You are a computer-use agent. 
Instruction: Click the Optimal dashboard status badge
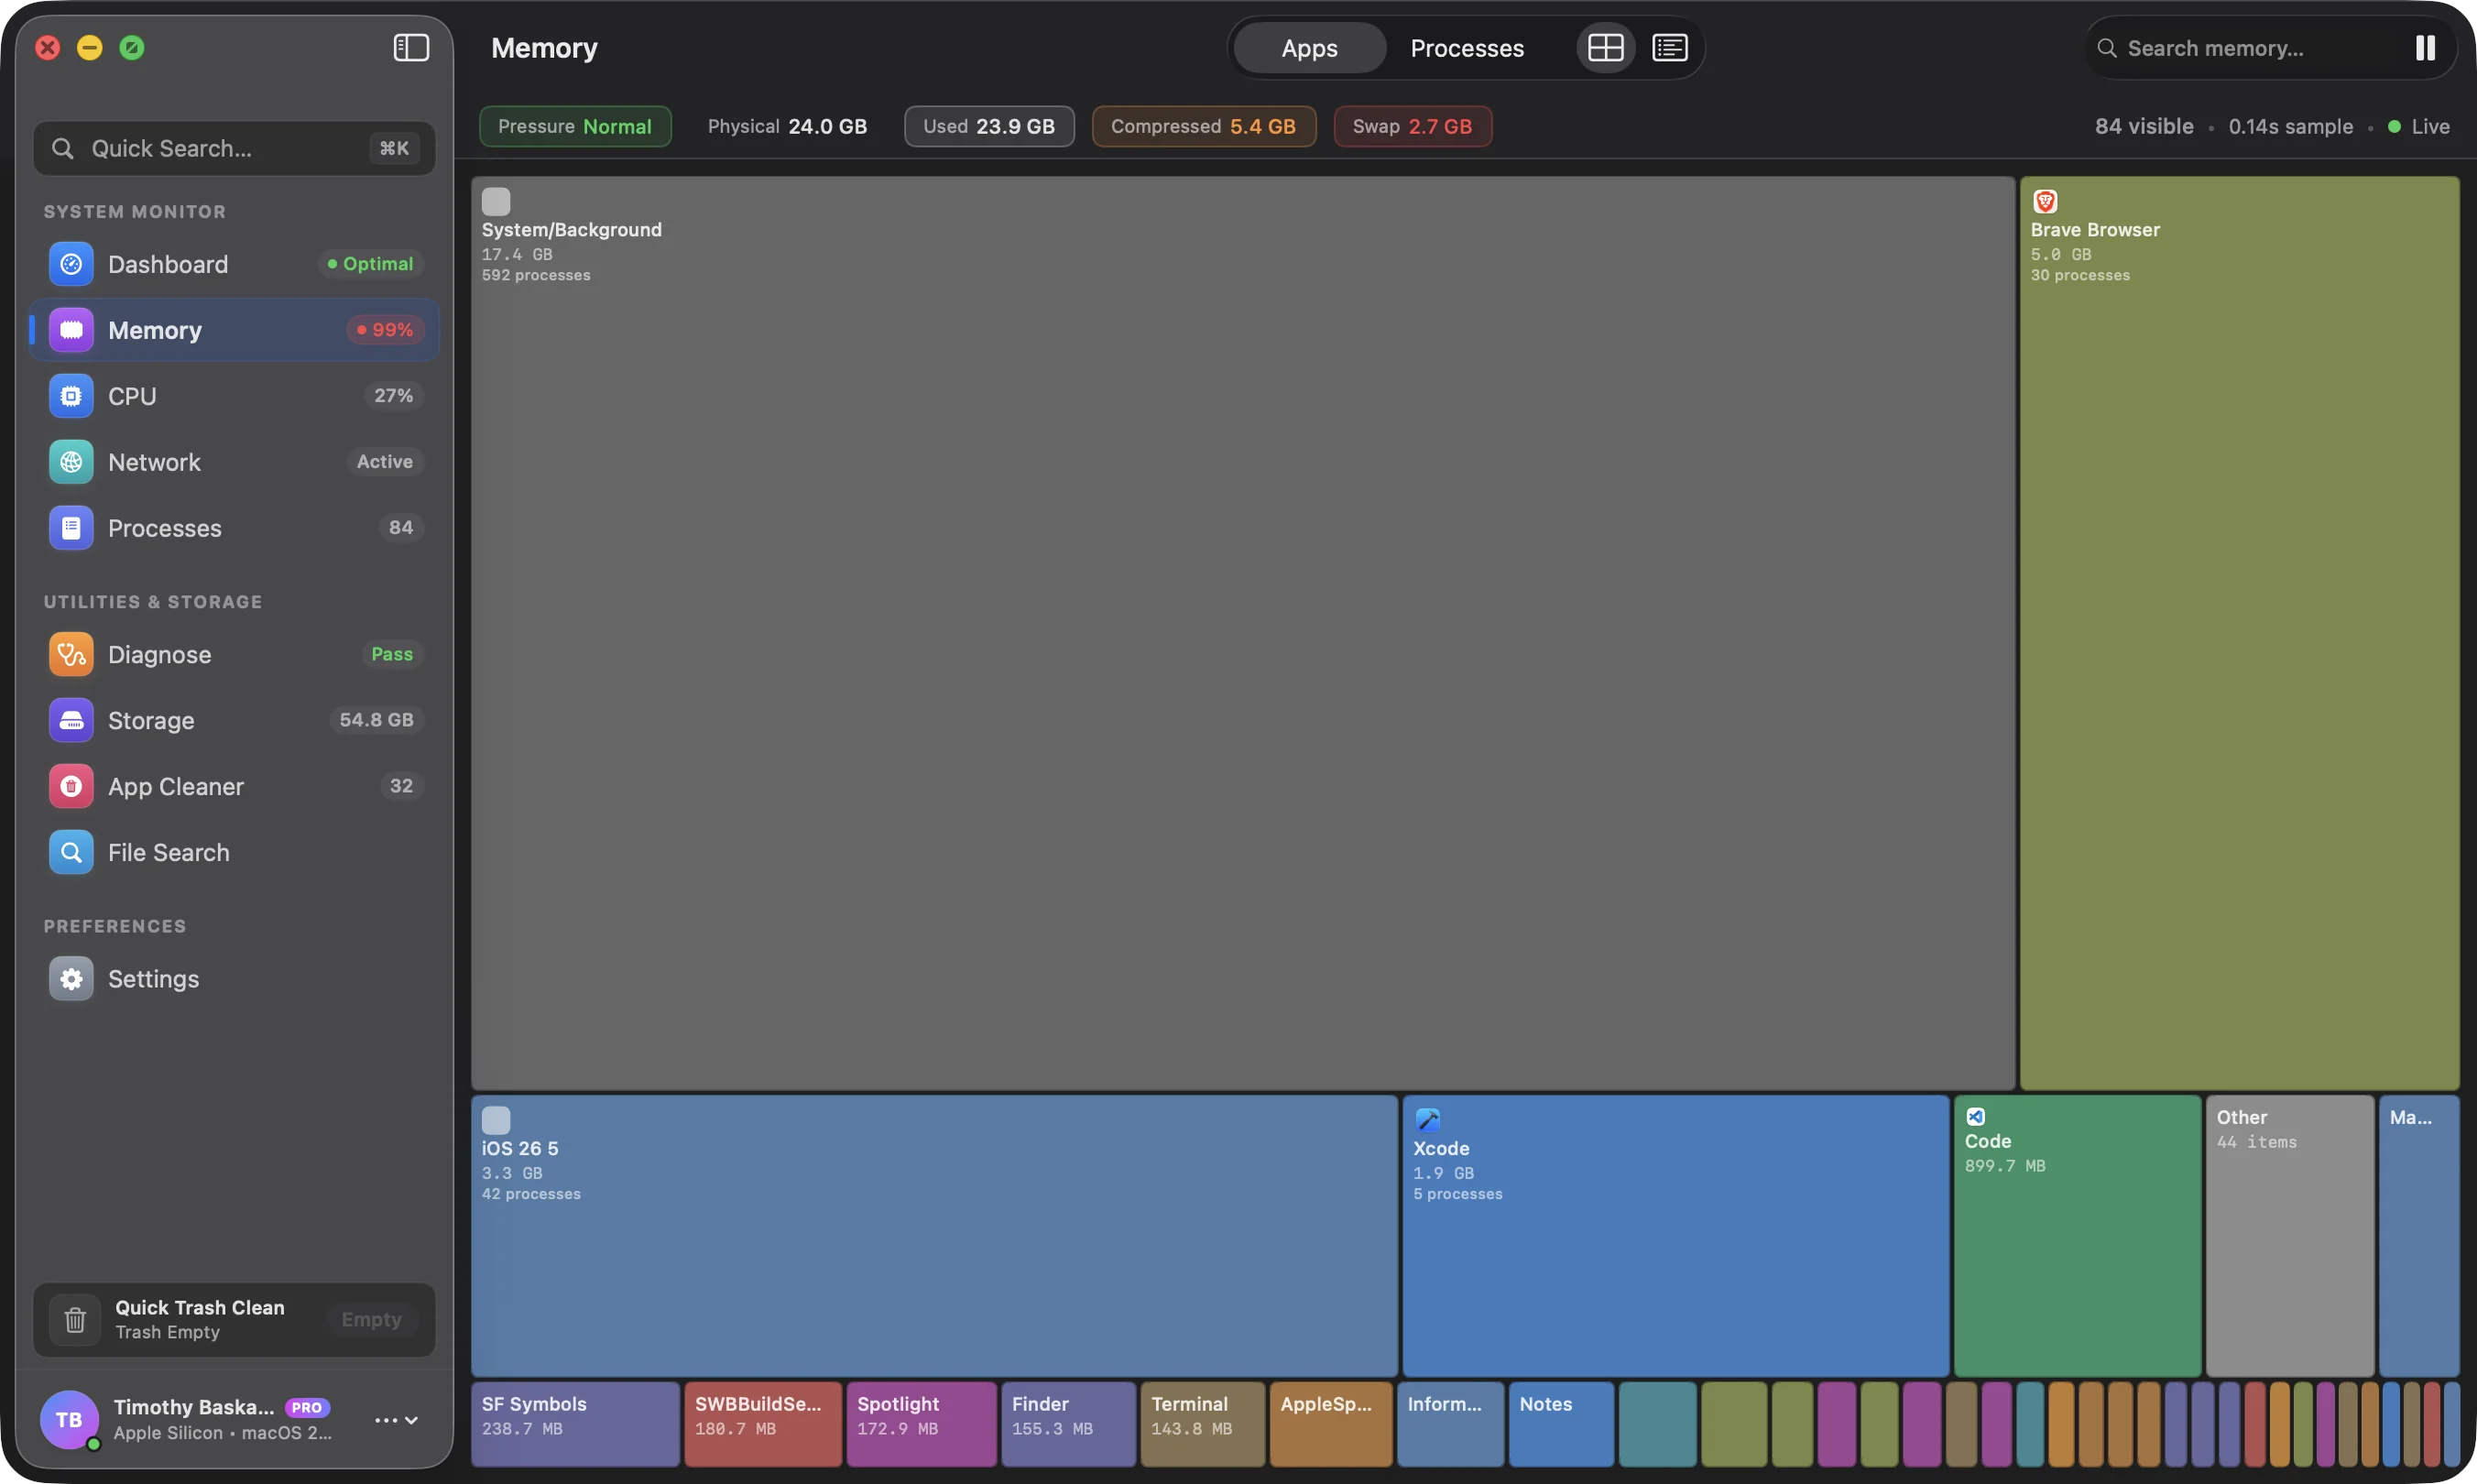coord(370,264)
